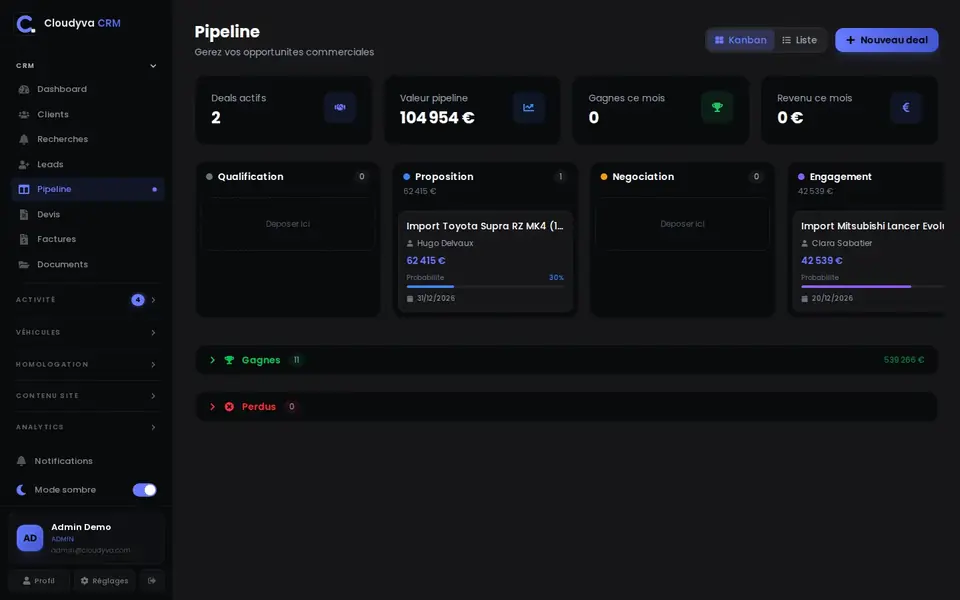Open the Profil button
This screenshot has height=600, width=960.
click(x=39, y=580)
